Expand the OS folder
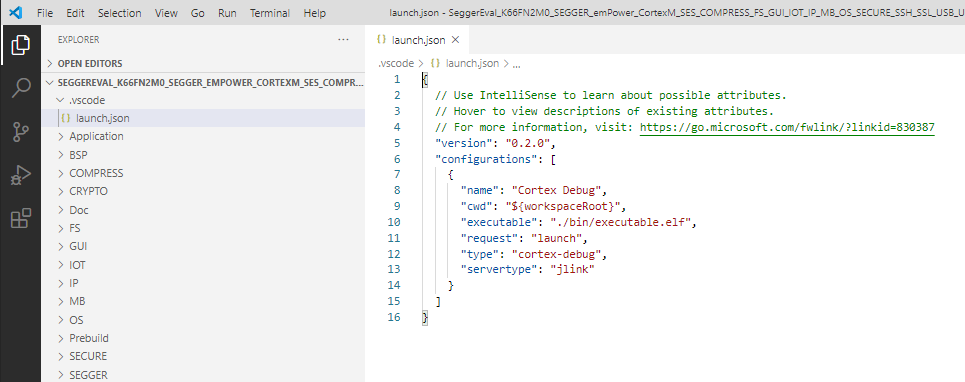 tap(203, 320)
